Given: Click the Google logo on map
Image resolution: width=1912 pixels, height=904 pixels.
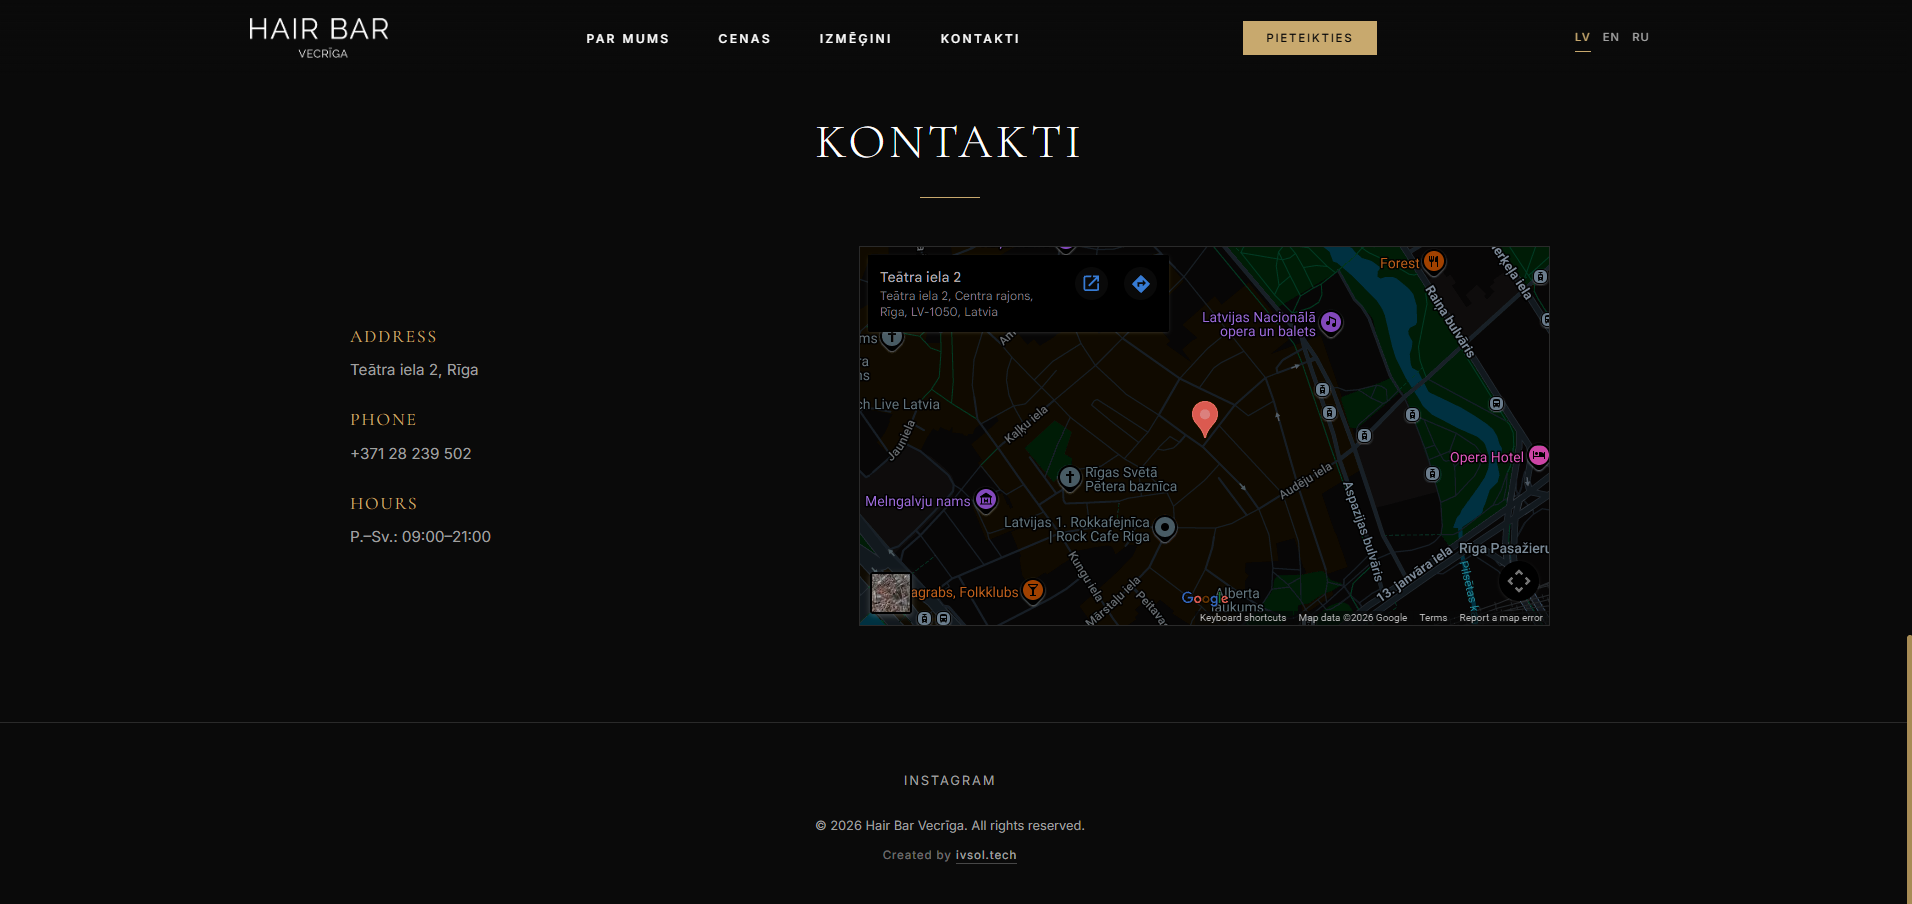Looking at the screenshot, I should click(x=1205, y=598).
